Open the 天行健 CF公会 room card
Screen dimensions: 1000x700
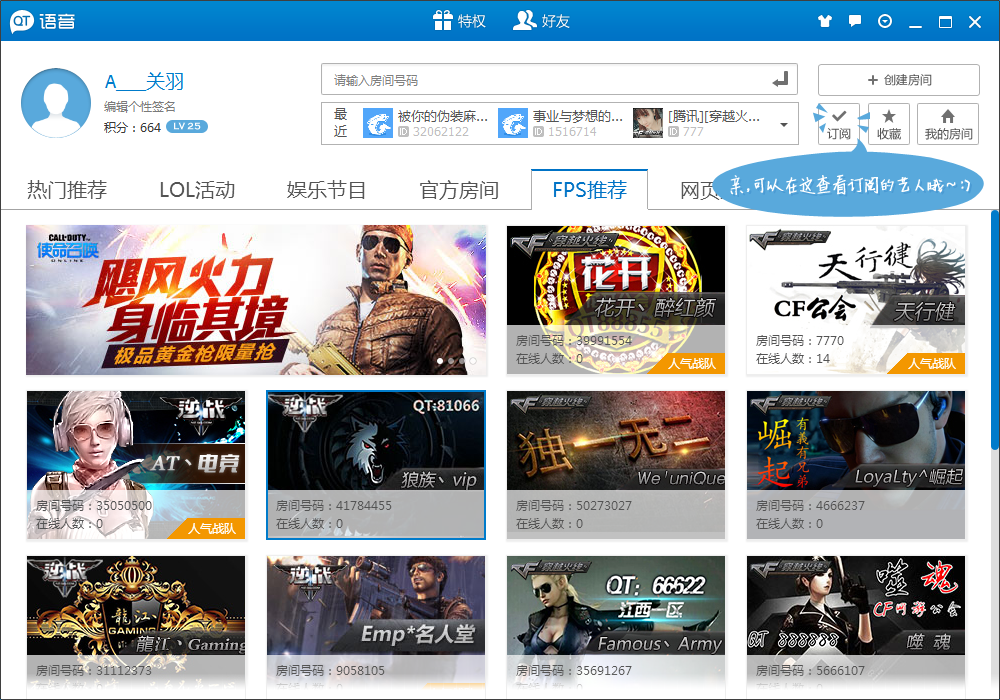tap(856, 300)
